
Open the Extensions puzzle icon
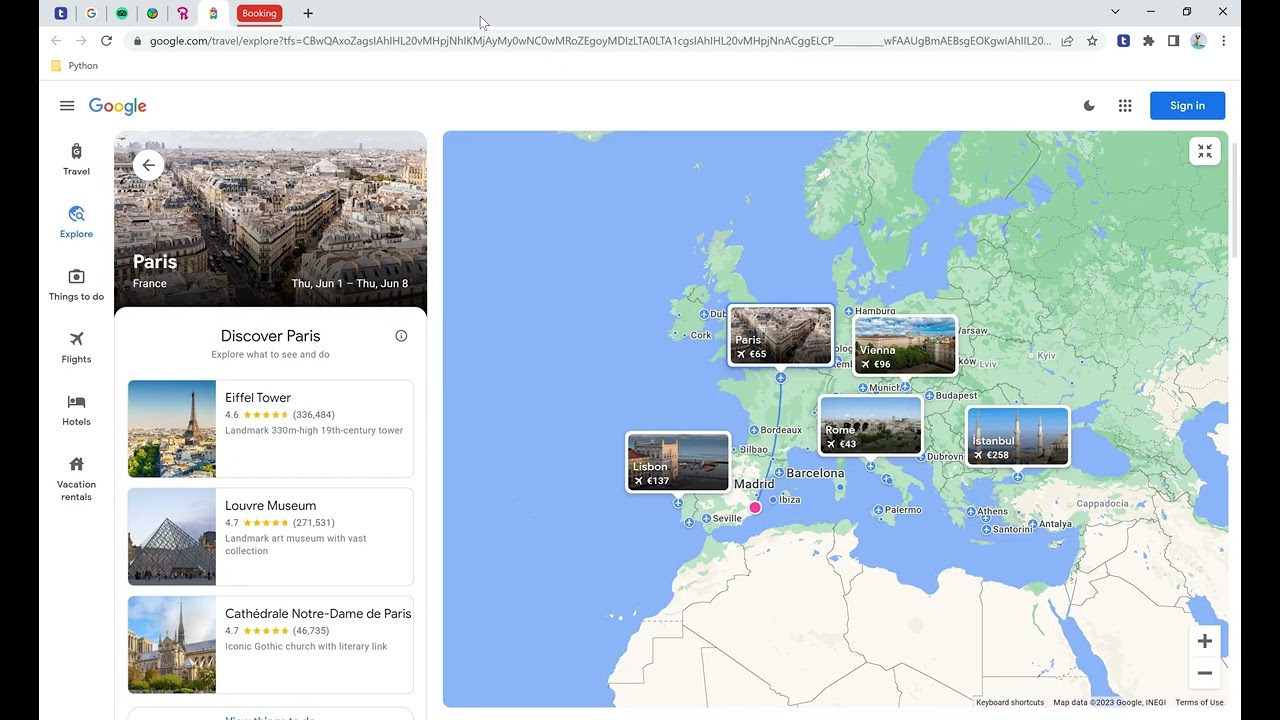click(1148, 41)
